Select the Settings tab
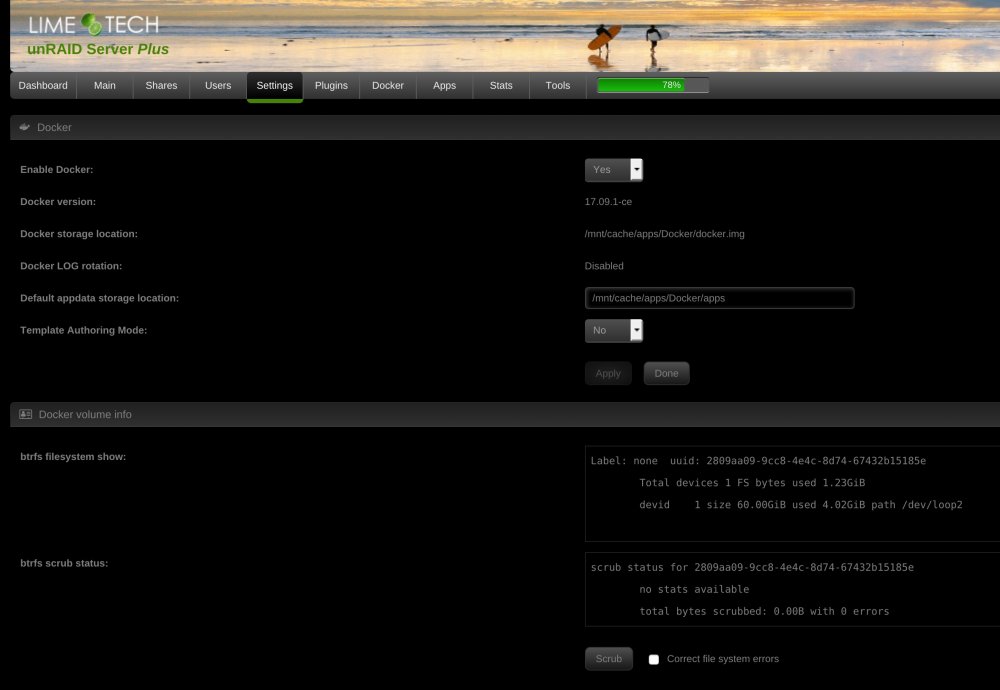Screen dimensions: 1000x690 point(274,87)
